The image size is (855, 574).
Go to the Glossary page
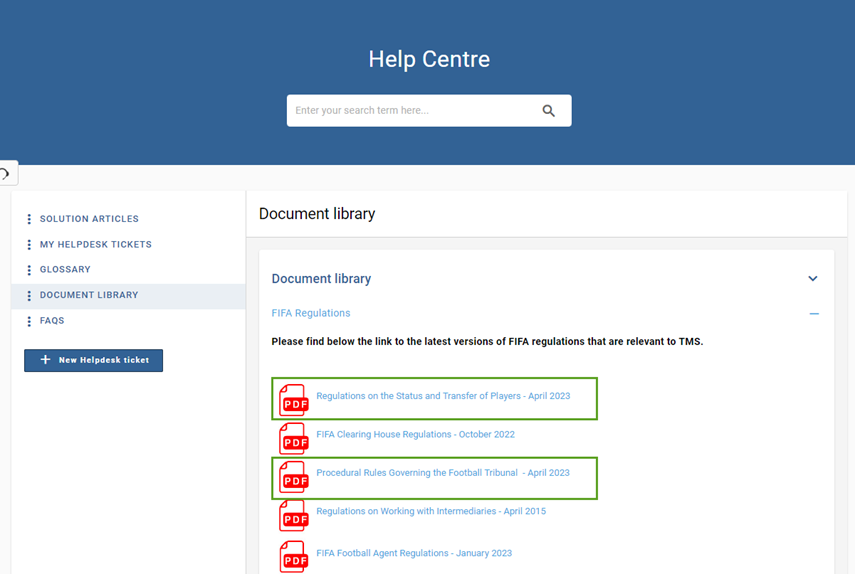click(65, 269)
